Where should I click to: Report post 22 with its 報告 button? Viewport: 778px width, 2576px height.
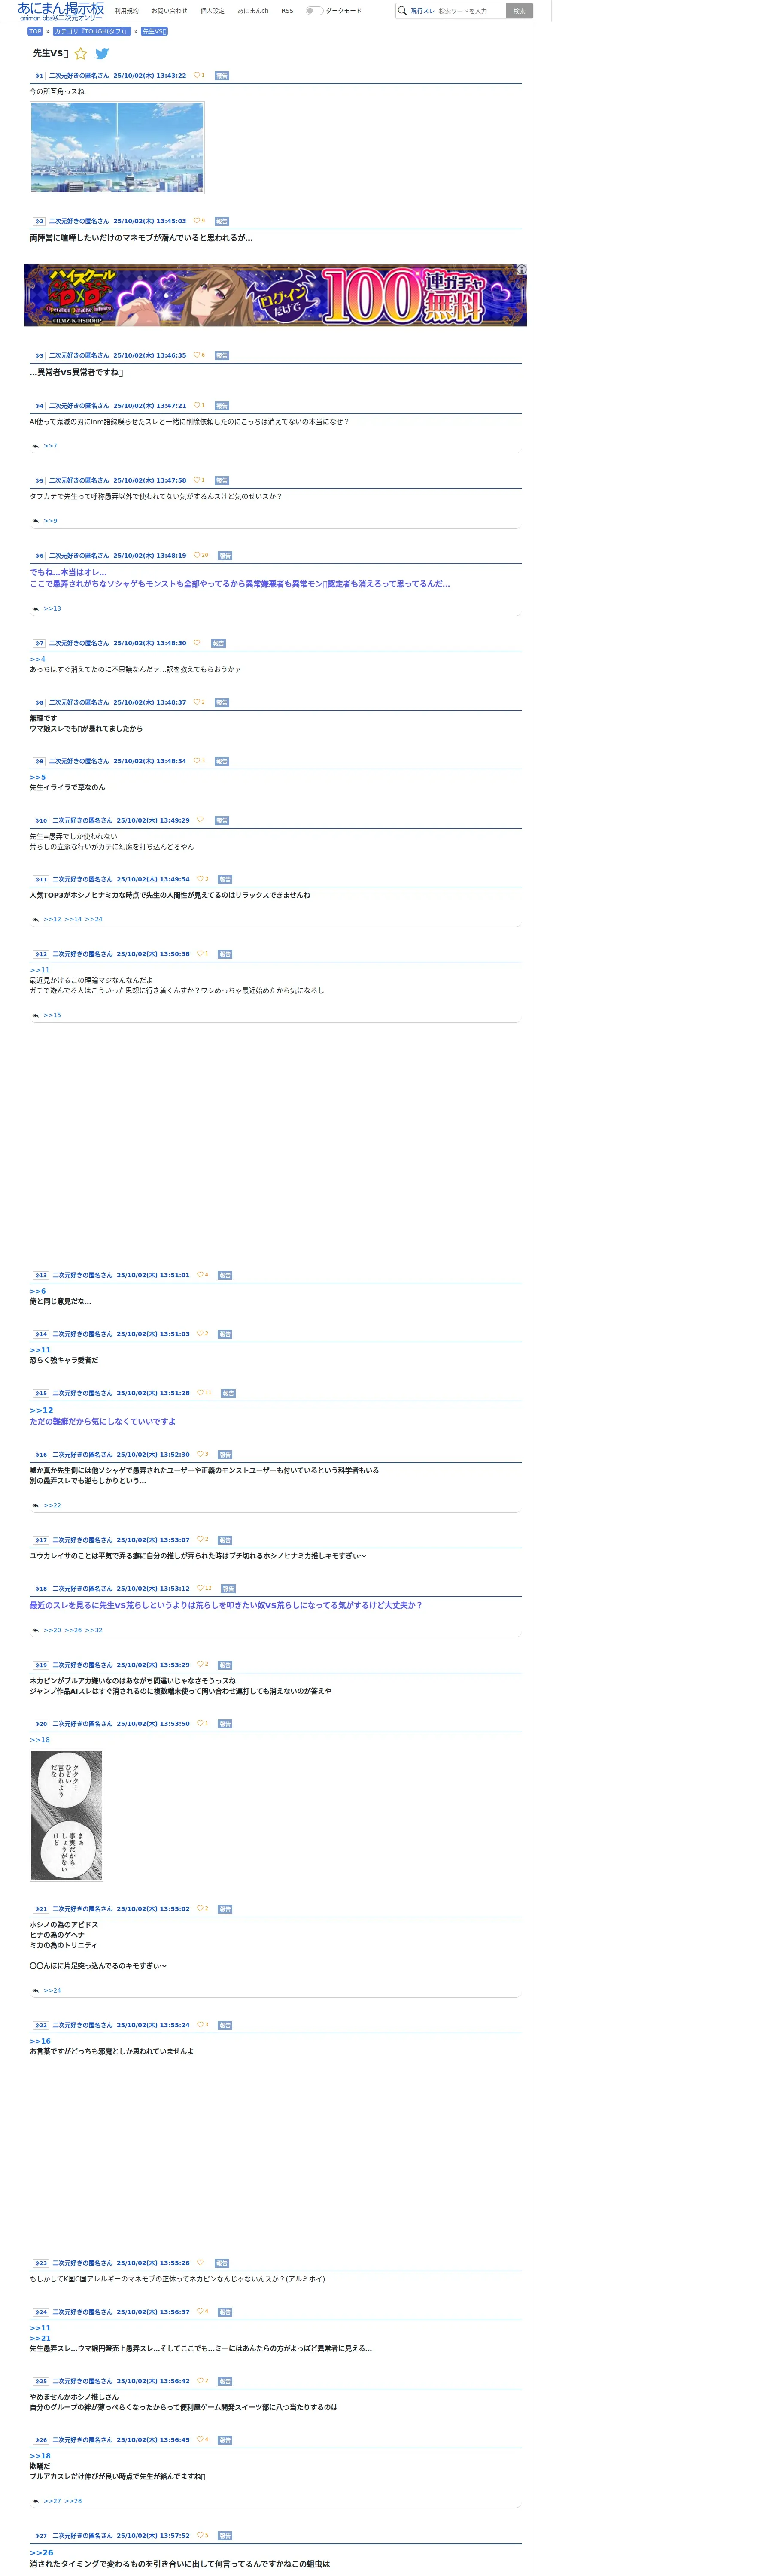coord(225,2025)
